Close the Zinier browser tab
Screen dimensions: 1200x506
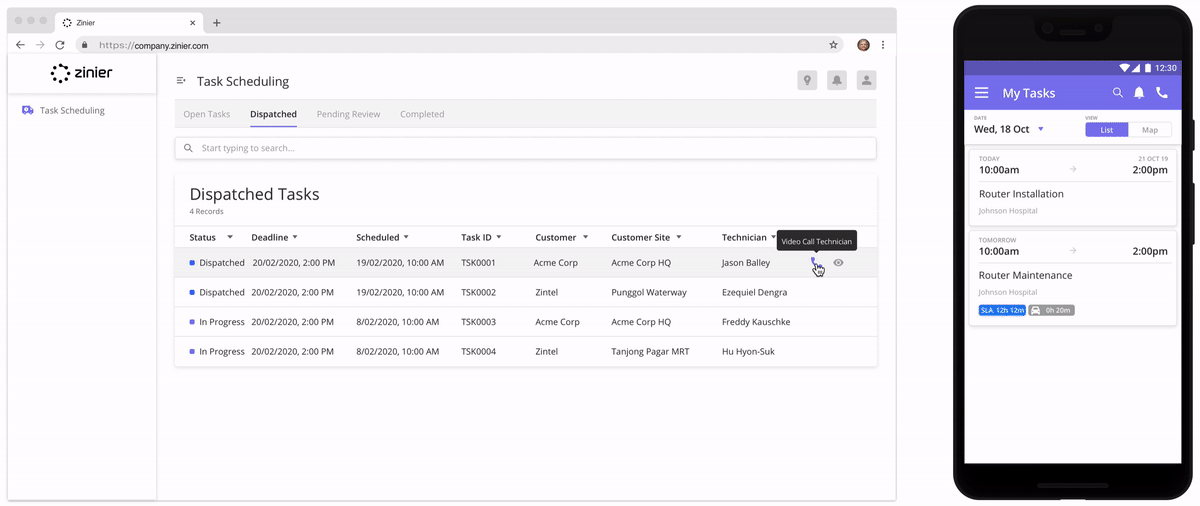click(x=193, y=22)
